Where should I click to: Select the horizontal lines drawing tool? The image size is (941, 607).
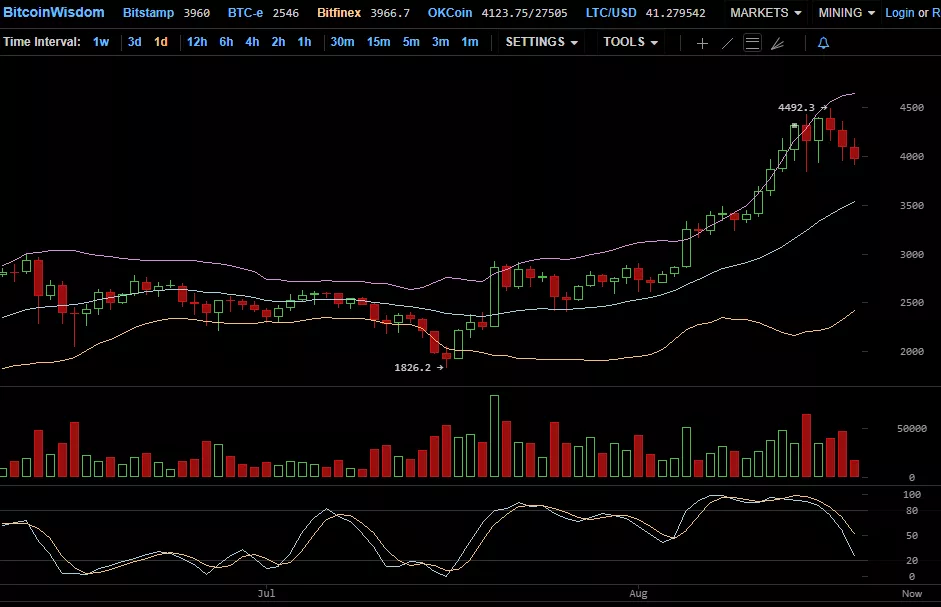[752, 43]
